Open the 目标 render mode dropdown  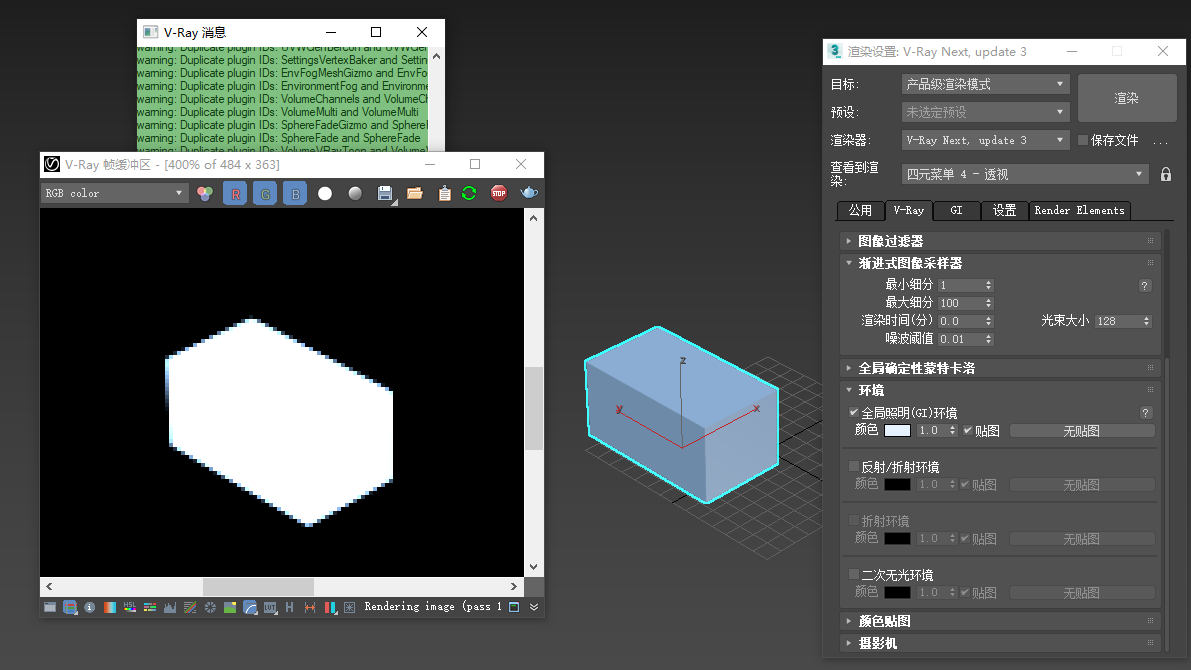[985, 84]
